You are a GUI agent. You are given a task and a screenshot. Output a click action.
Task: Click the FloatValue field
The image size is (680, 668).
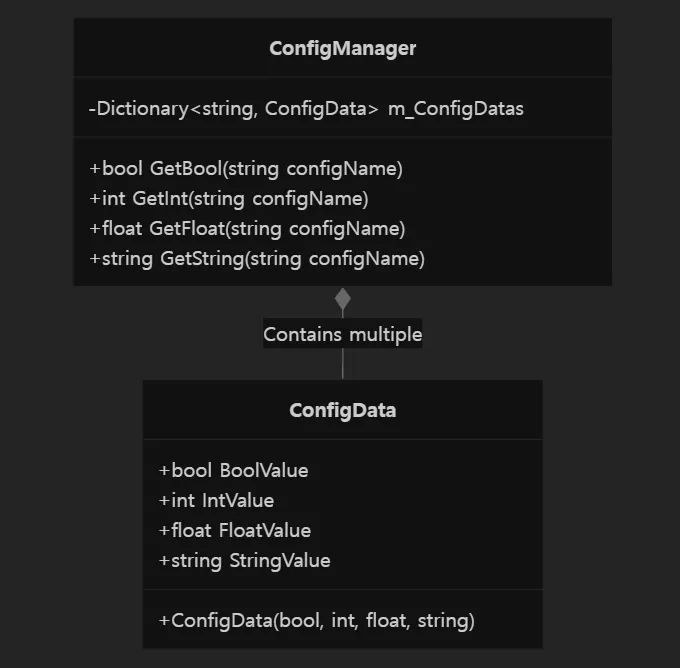(x=235, y=531)
